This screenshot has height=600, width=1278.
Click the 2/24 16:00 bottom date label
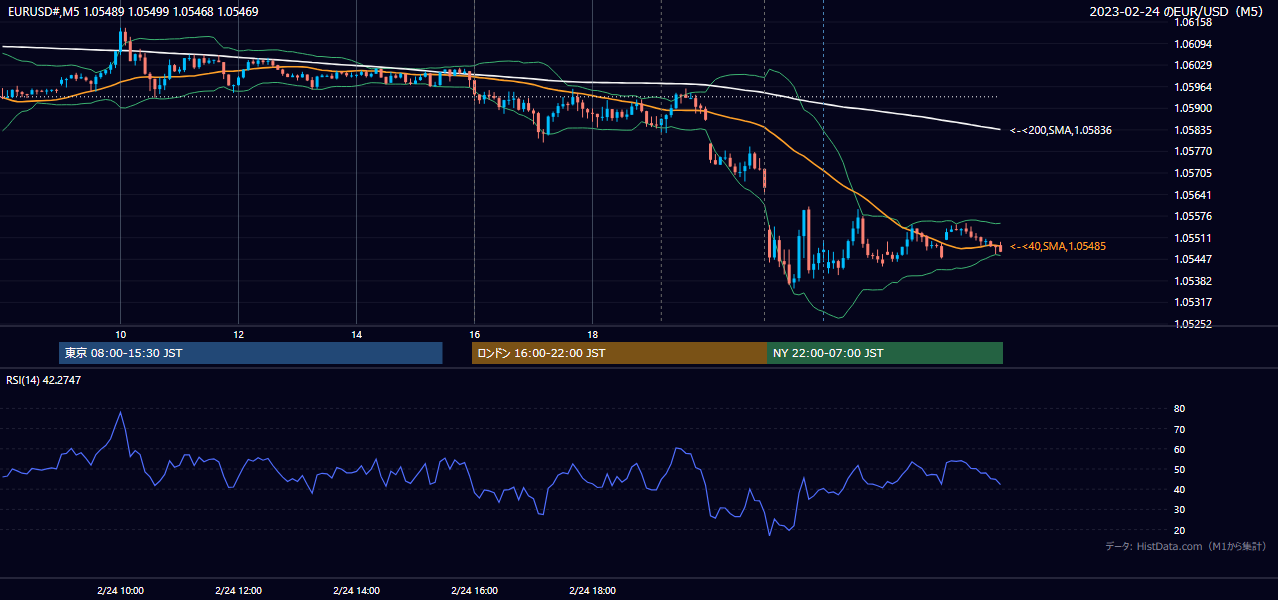[x=474, y=590]
